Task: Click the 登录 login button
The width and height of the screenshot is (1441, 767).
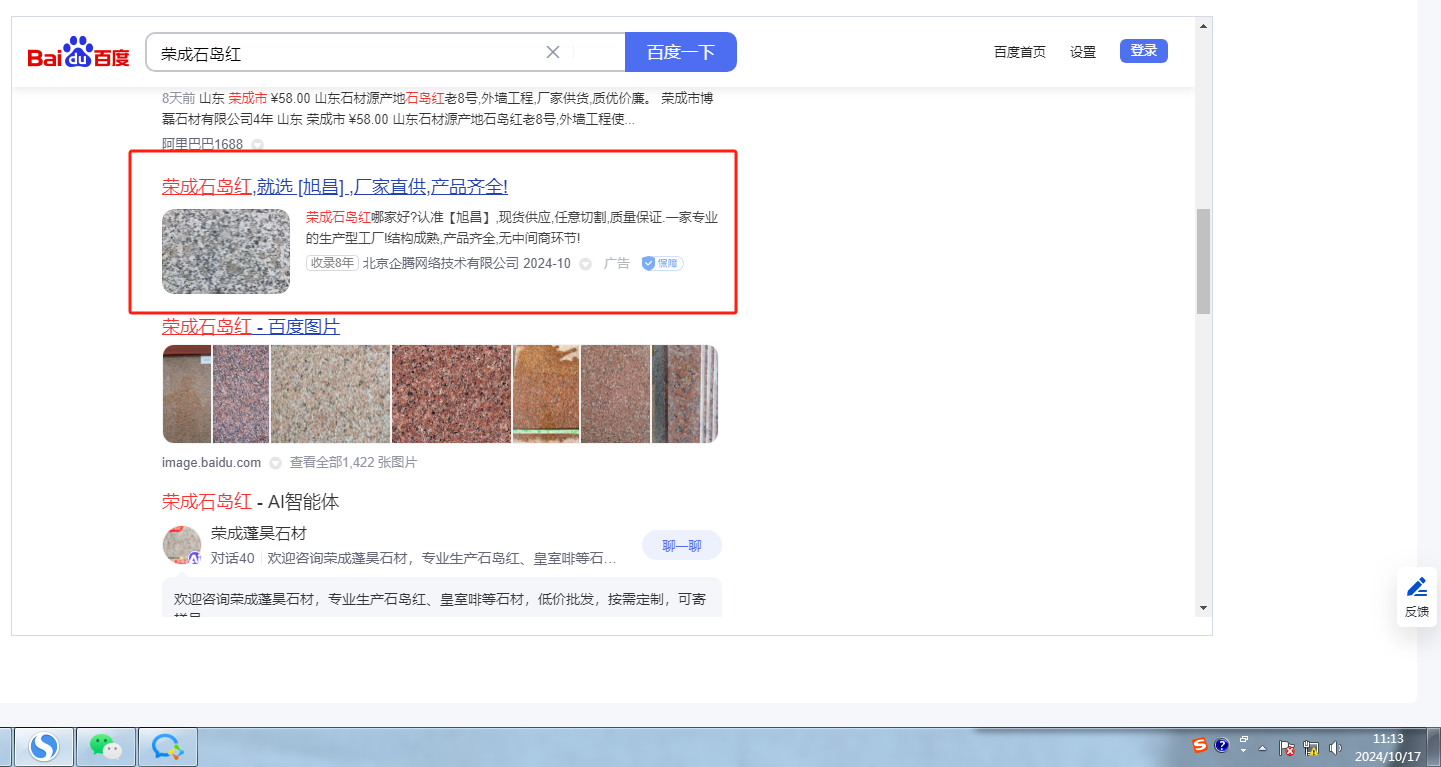Action: [x=1144, y=51]
